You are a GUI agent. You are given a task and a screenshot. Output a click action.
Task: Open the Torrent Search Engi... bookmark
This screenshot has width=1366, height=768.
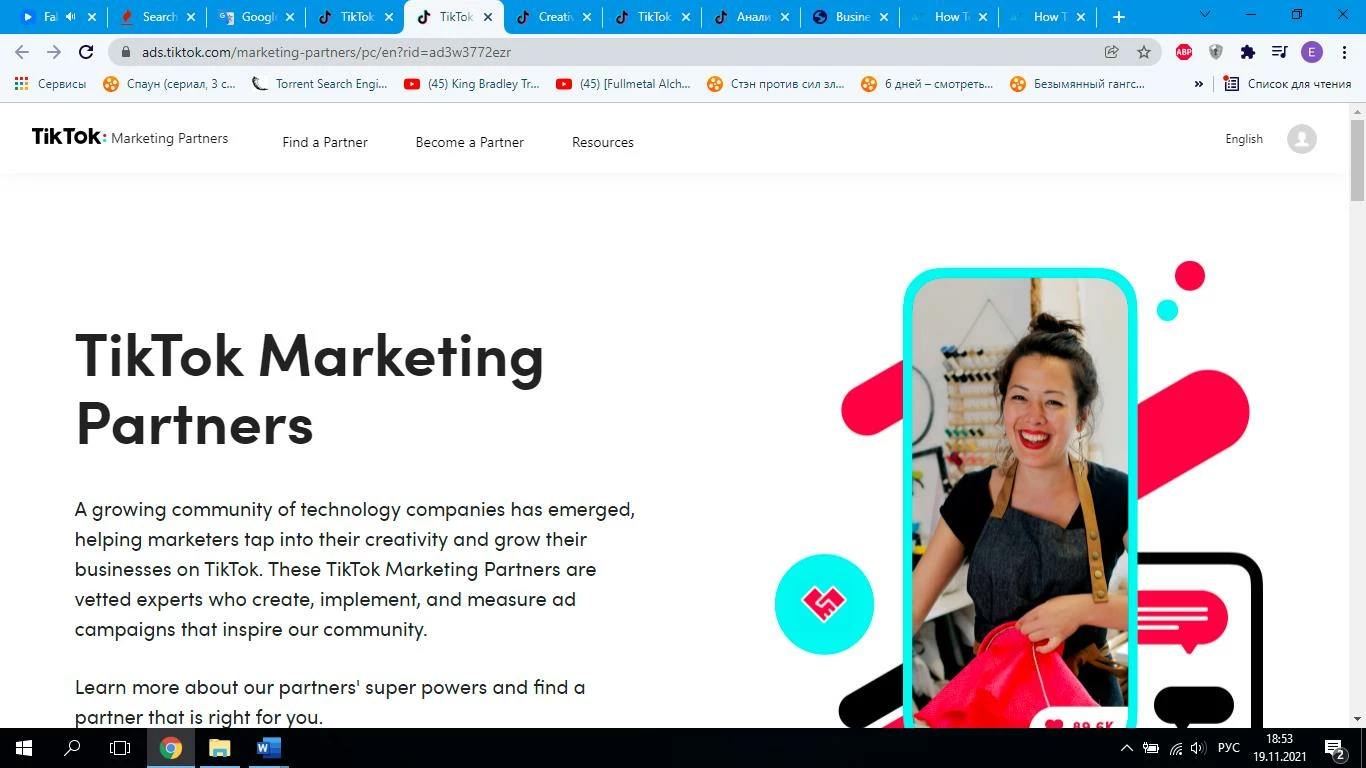(x=320, y=84)
